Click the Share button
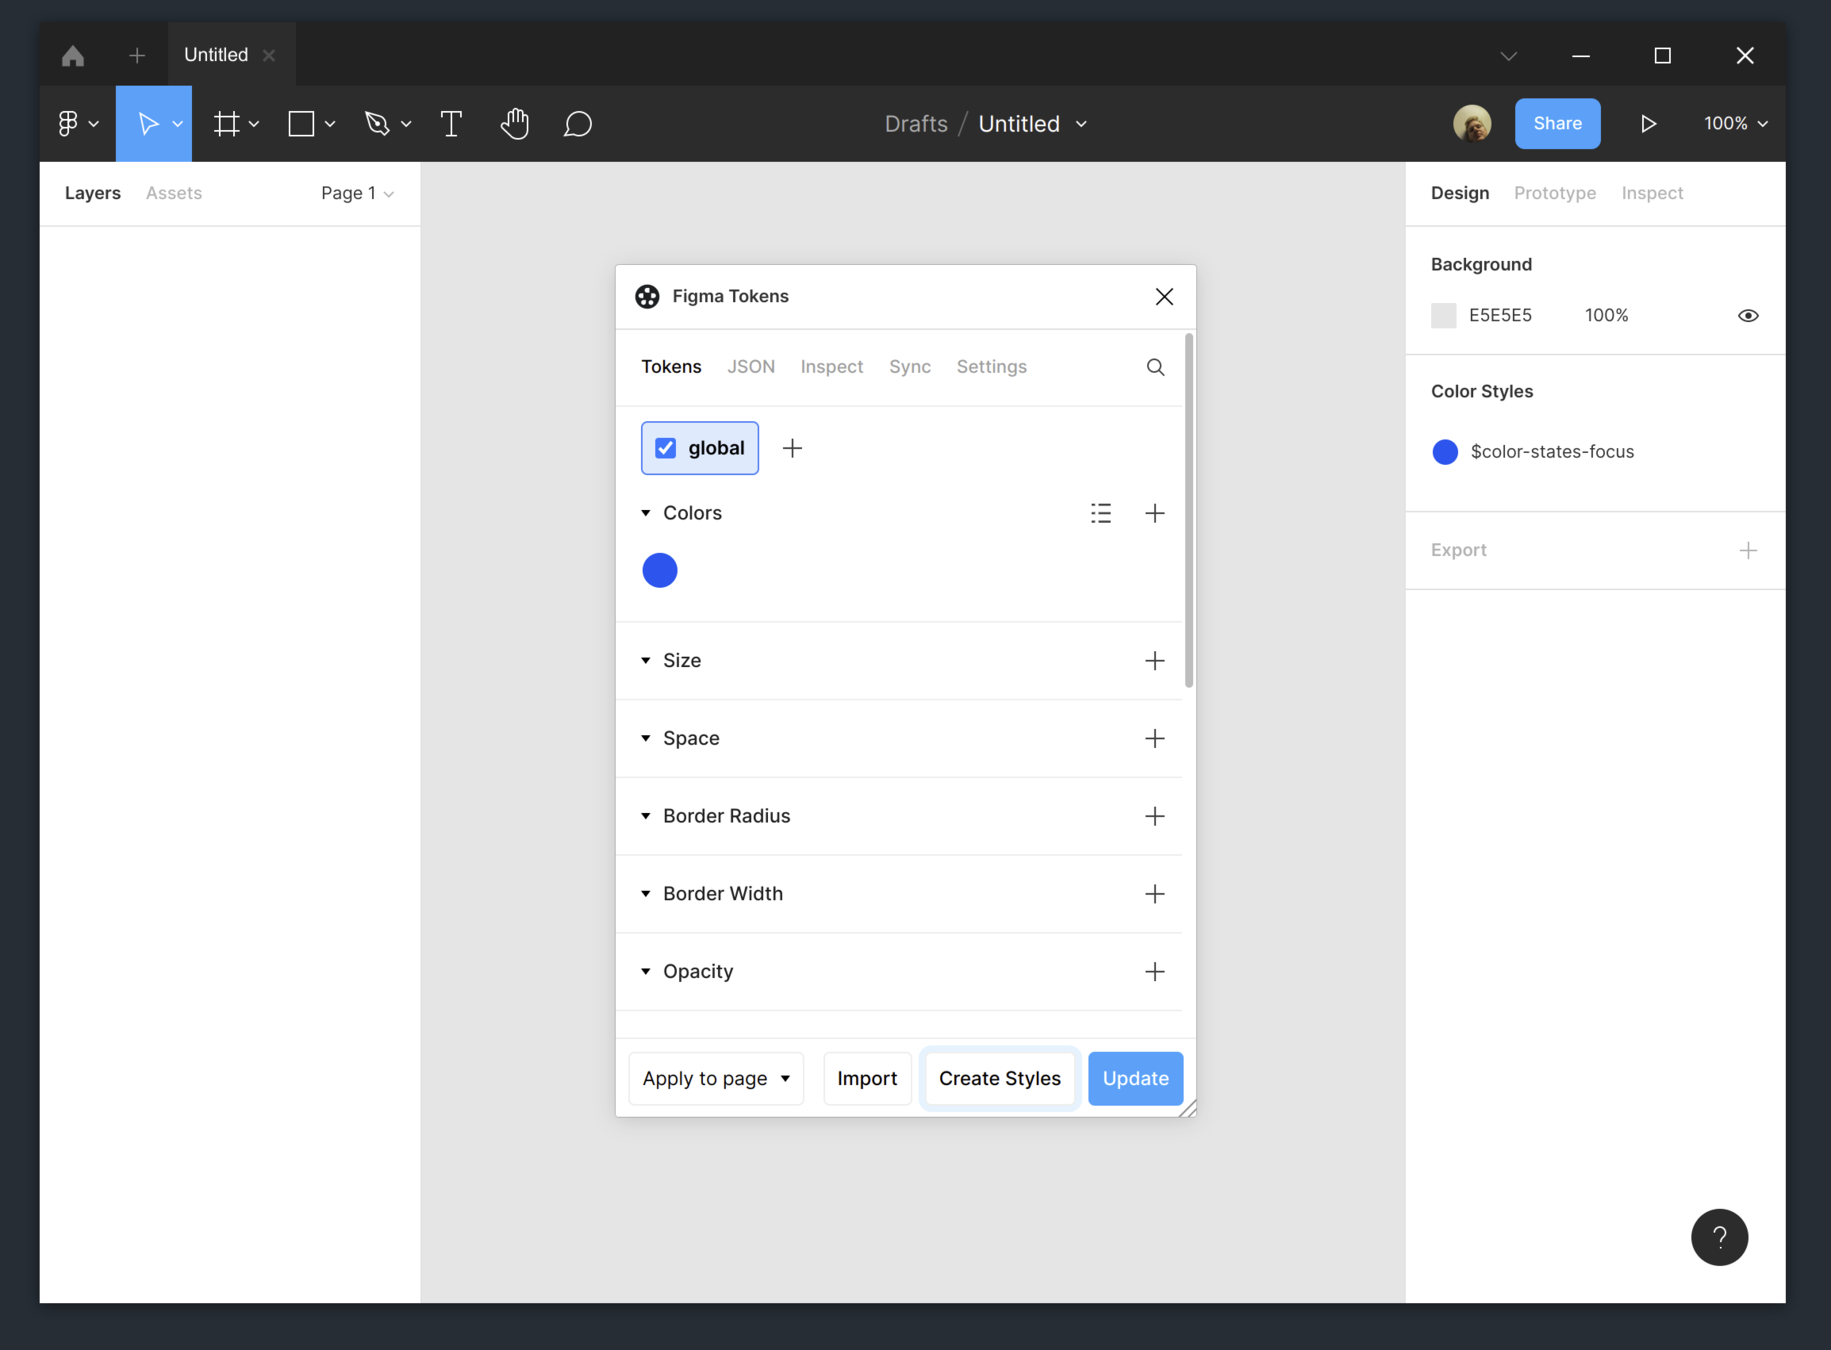Screen dimensions: 1831x1350 click(x=1557, y=123)
